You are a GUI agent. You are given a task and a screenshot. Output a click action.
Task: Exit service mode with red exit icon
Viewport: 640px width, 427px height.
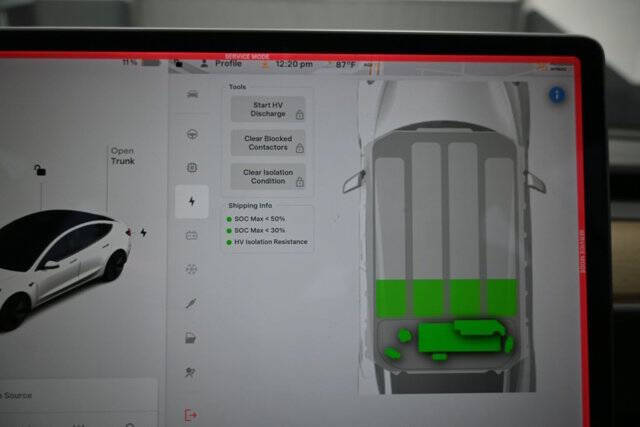coord(190,415)
